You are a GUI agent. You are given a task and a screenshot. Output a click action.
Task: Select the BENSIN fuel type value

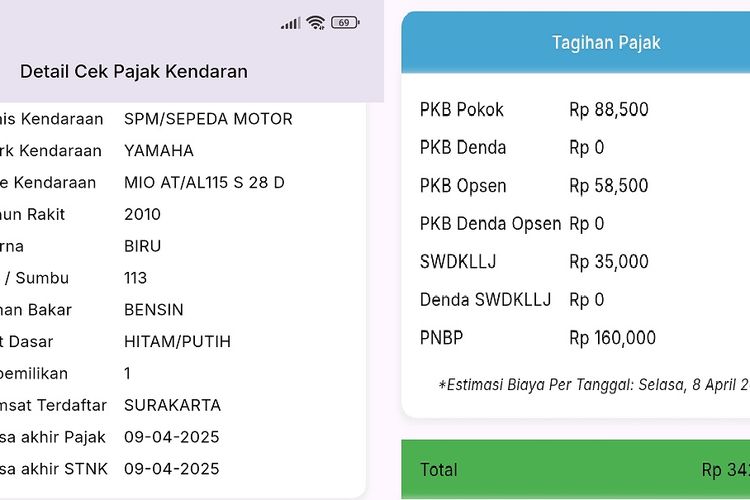coord(154,310)
